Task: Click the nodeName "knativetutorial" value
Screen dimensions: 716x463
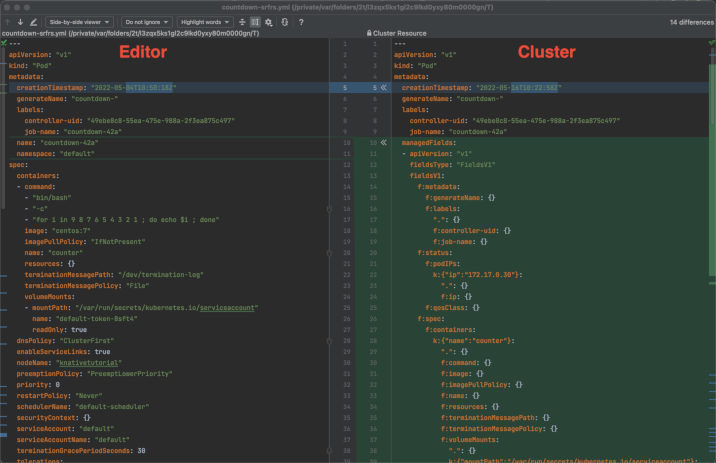Action: click(89, 363)
